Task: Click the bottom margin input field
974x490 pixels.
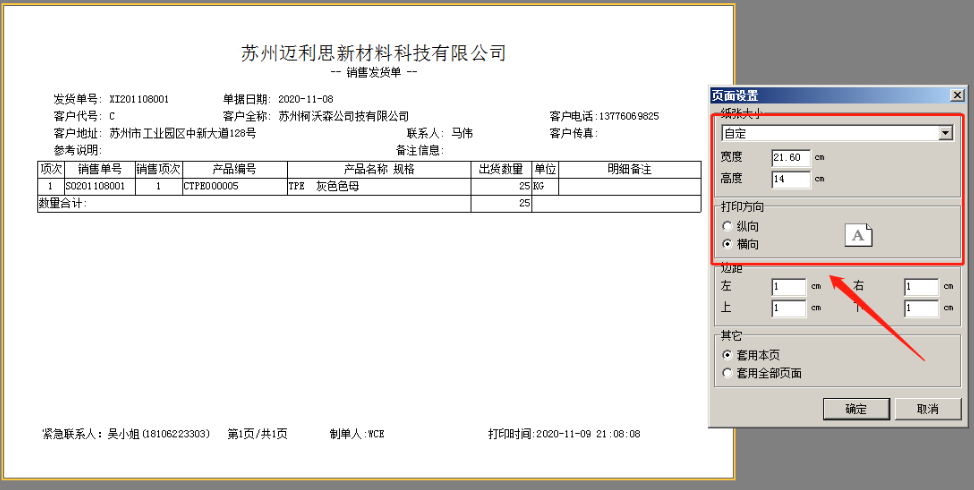Action: [x=920, y=308]
